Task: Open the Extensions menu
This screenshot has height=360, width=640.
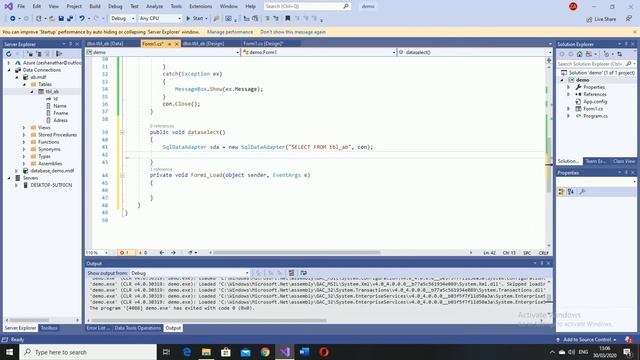Action: [200, 6]
